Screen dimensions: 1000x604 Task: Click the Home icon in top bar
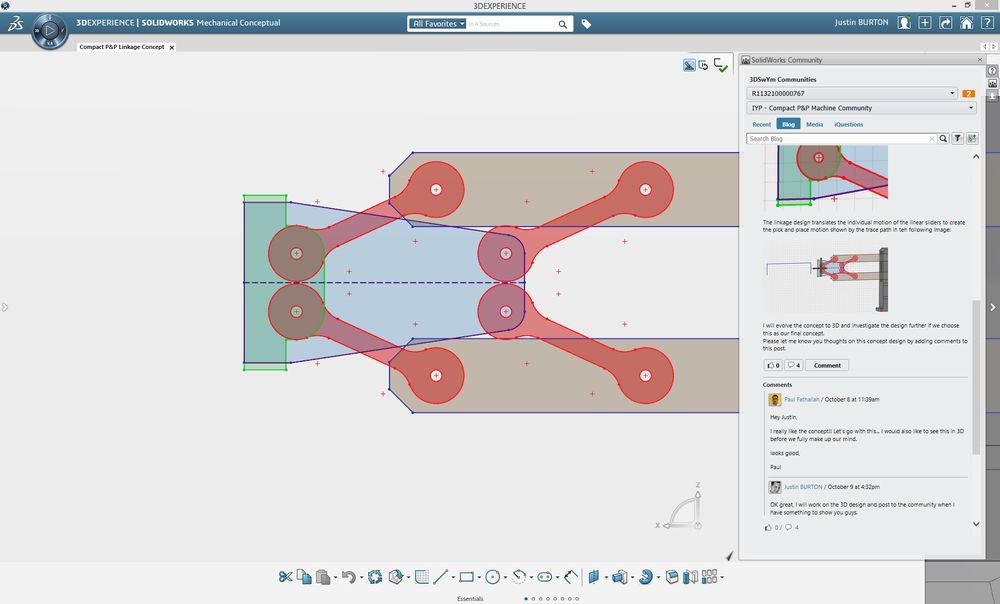[966, 23]
